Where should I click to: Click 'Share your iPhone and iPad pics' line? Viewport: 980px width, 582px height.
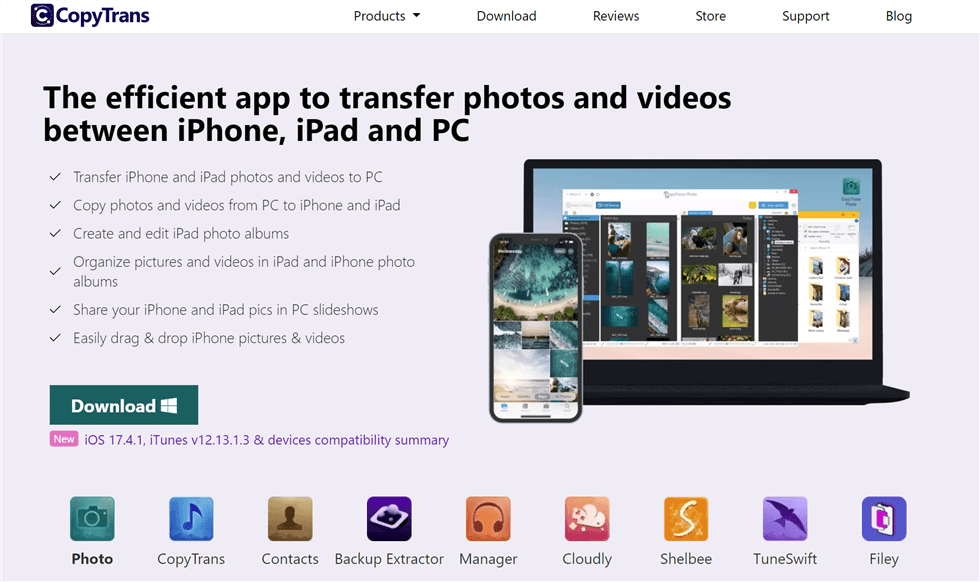226,309
